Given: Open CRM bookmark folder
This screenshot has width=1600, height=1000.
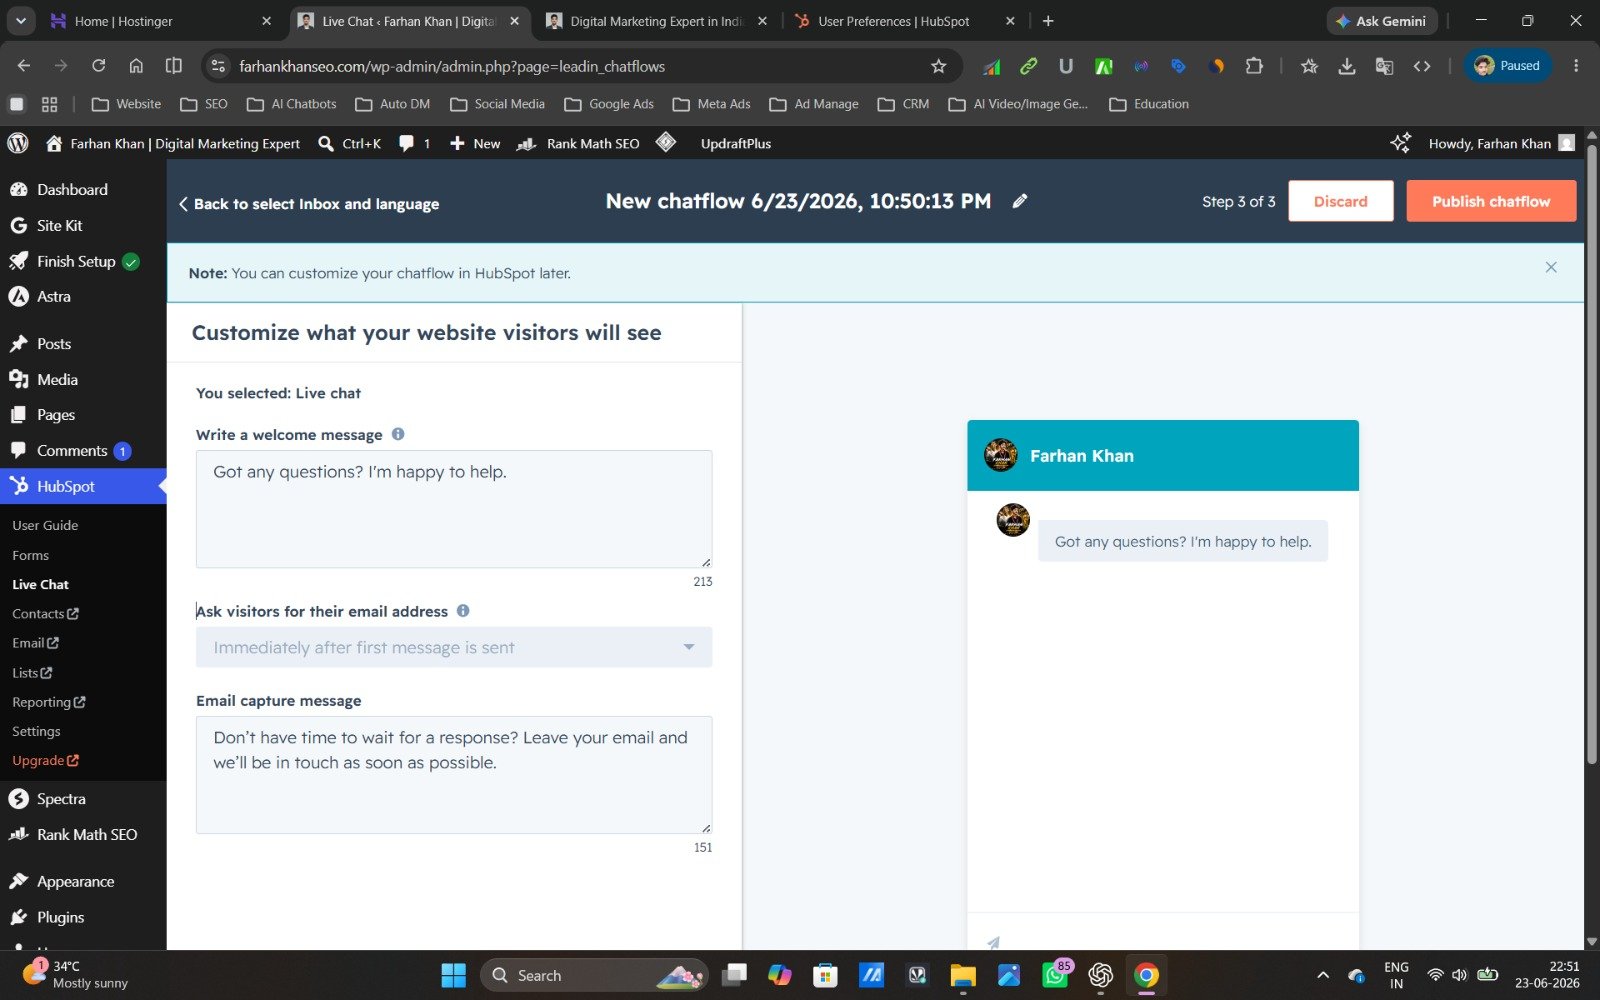Looking at the screenshot, I should [x=903, y=104].
